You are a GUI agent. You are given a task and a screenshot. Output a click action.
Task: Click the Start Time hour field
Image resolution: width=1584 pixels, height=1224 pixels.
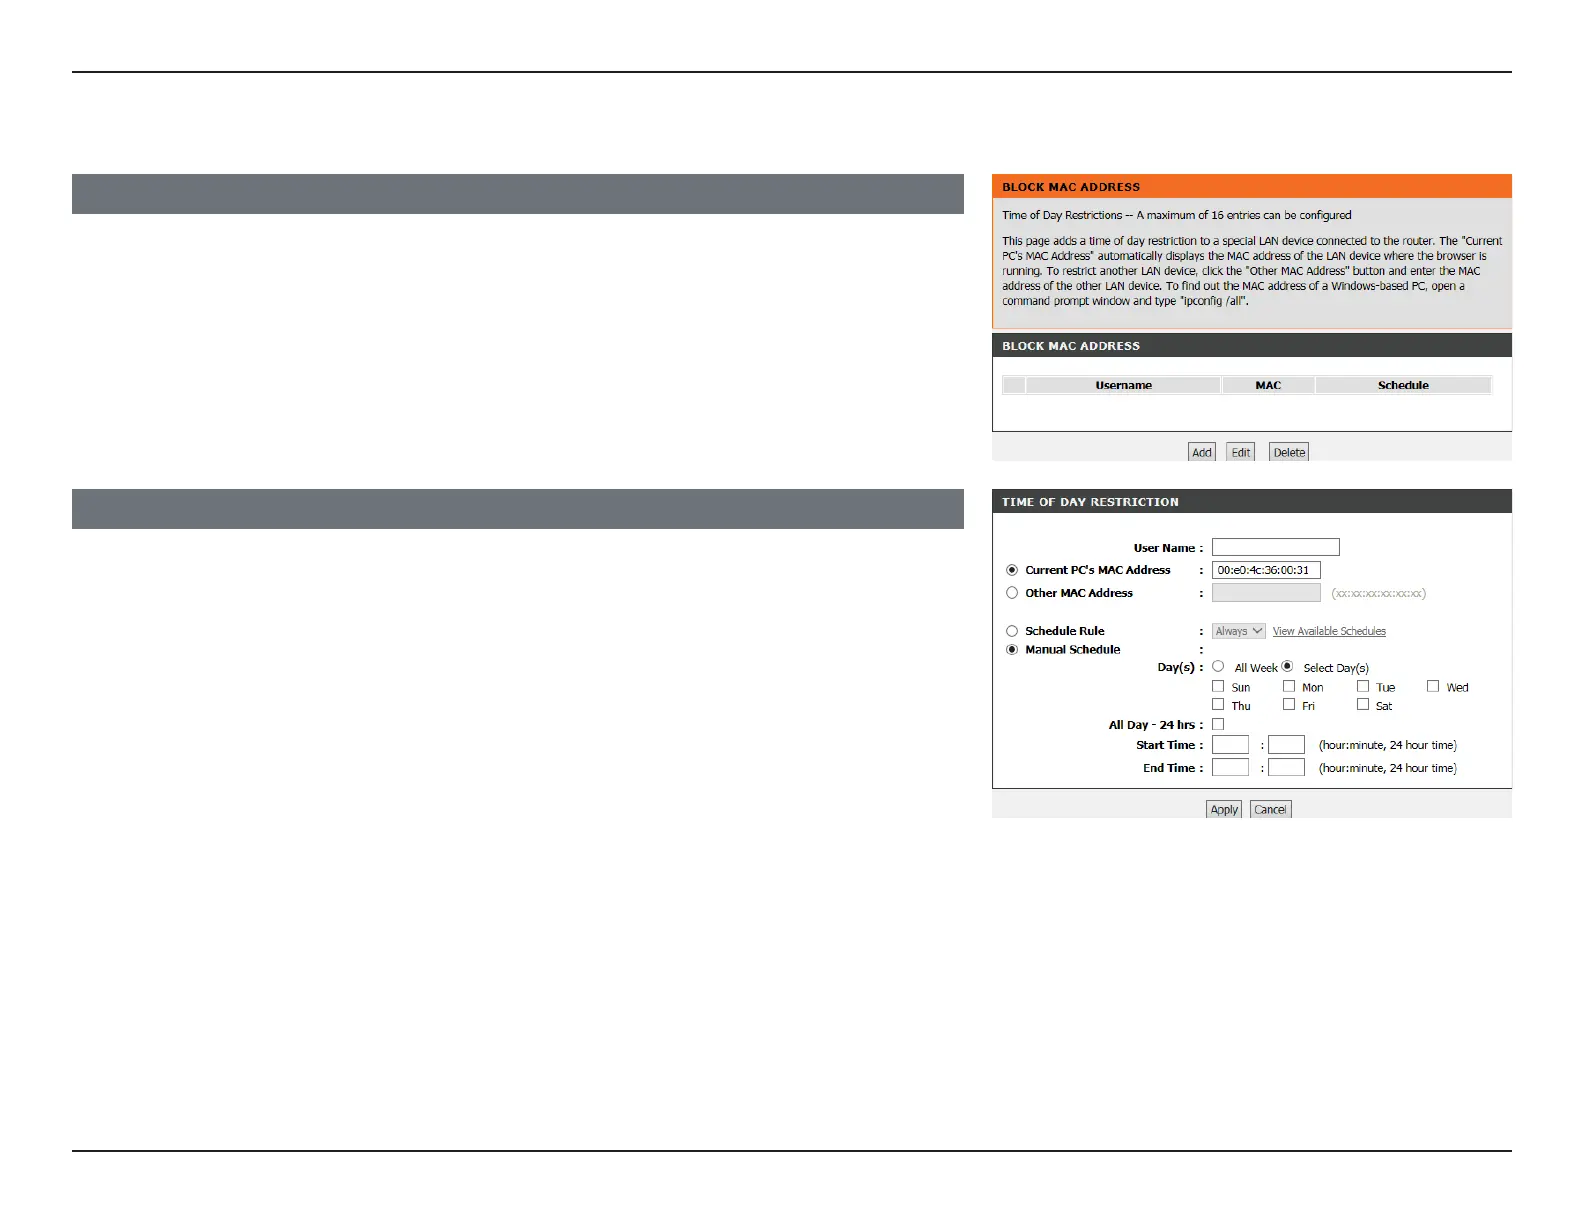[1230, 744]
